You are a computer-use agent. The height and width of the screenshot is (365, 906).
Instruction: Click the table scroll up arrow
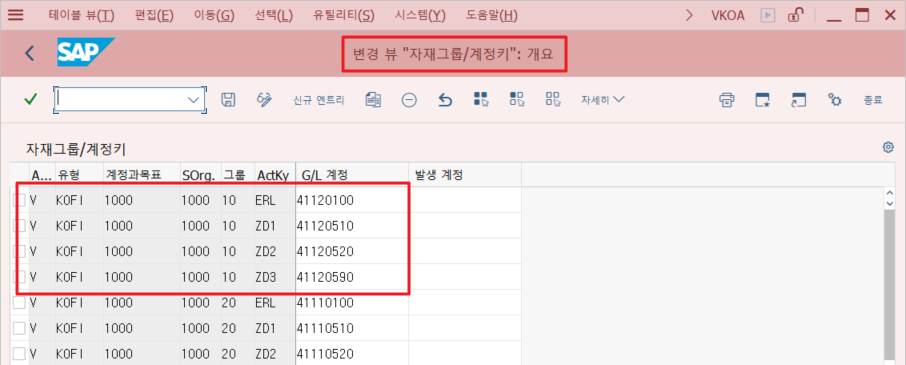(890, 194)
